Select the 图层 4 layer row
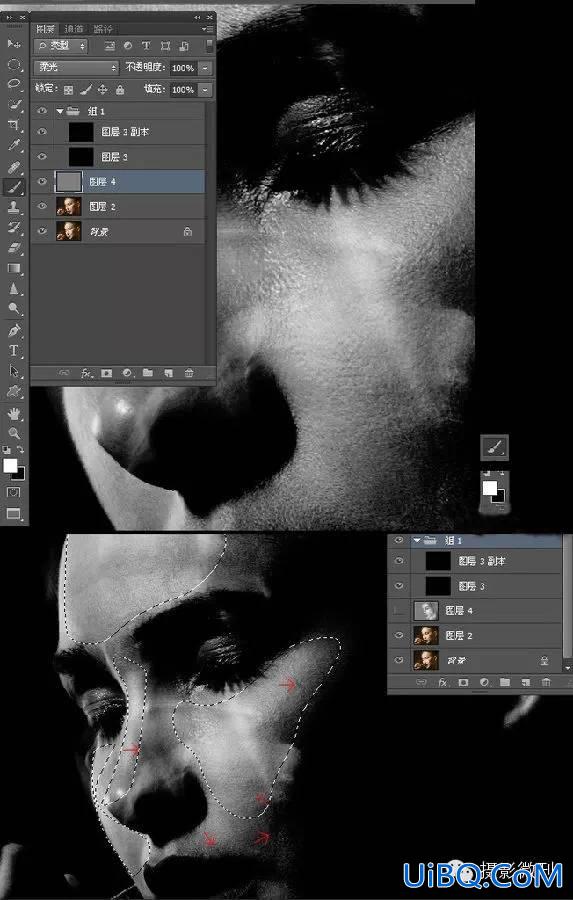Screen dimensions: 573x900 [118, 181]
